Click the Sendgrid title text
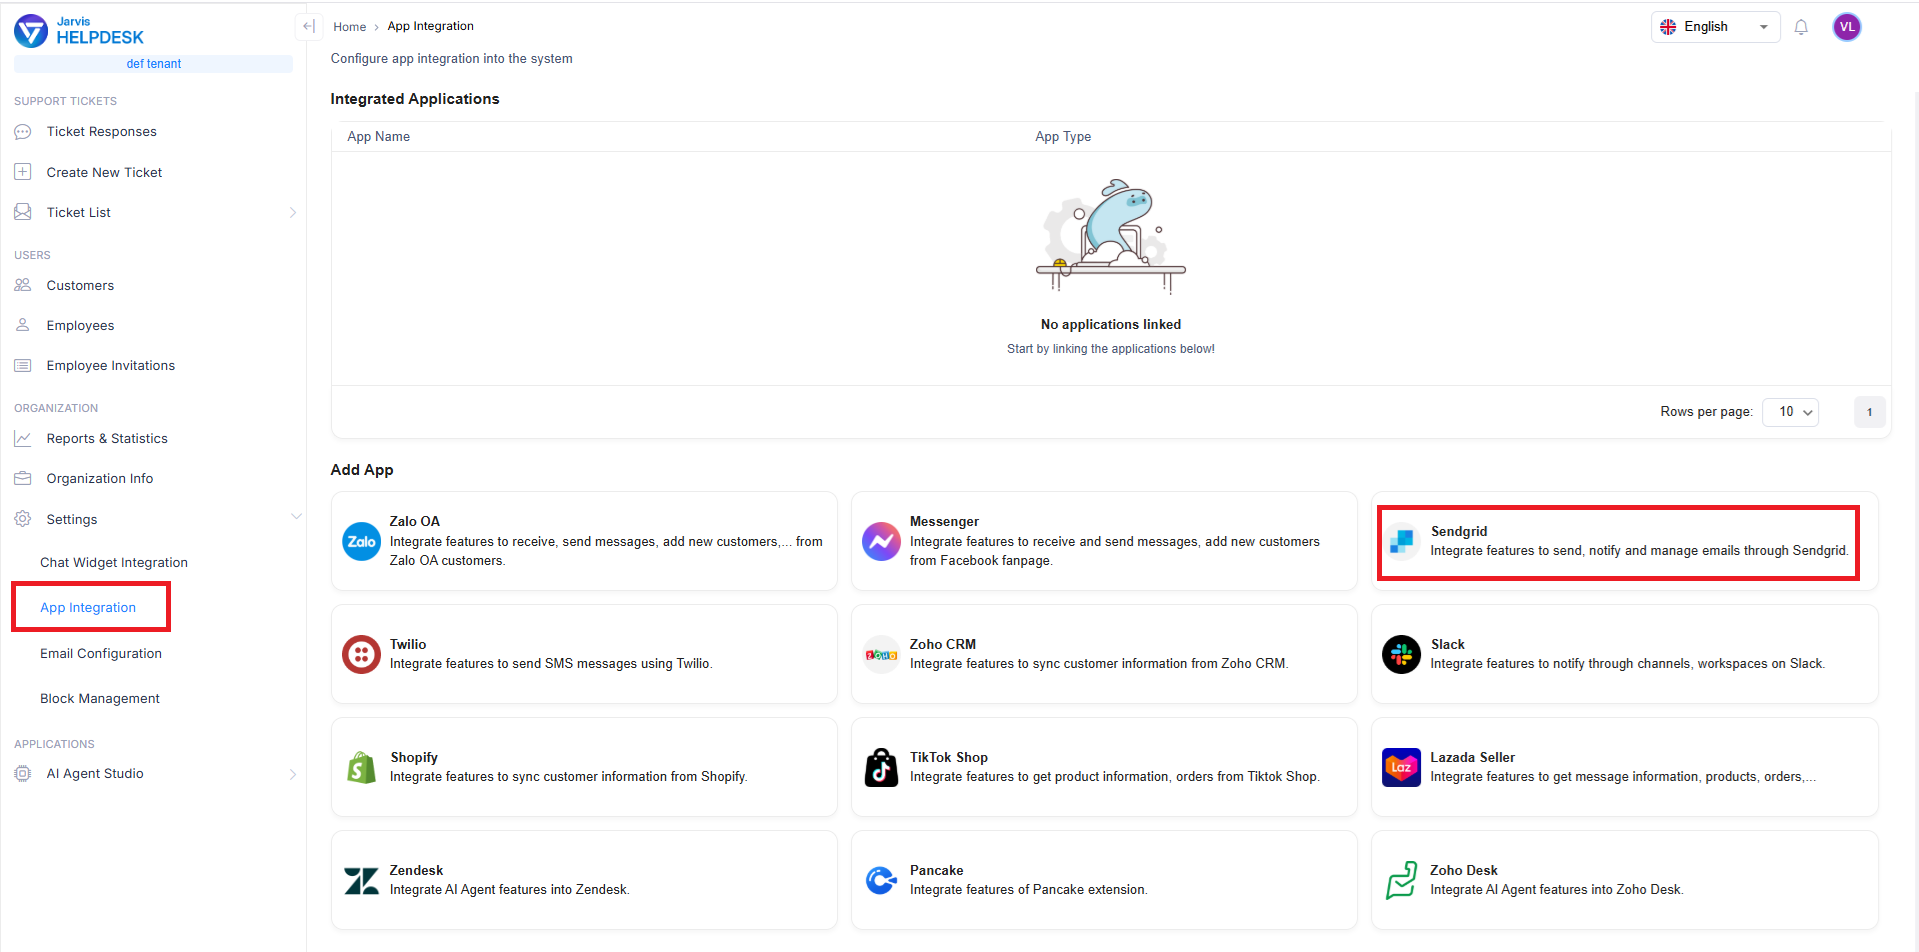Image resolution: width=1919 pixels, height=952 pixels. tap(1458, 531)
